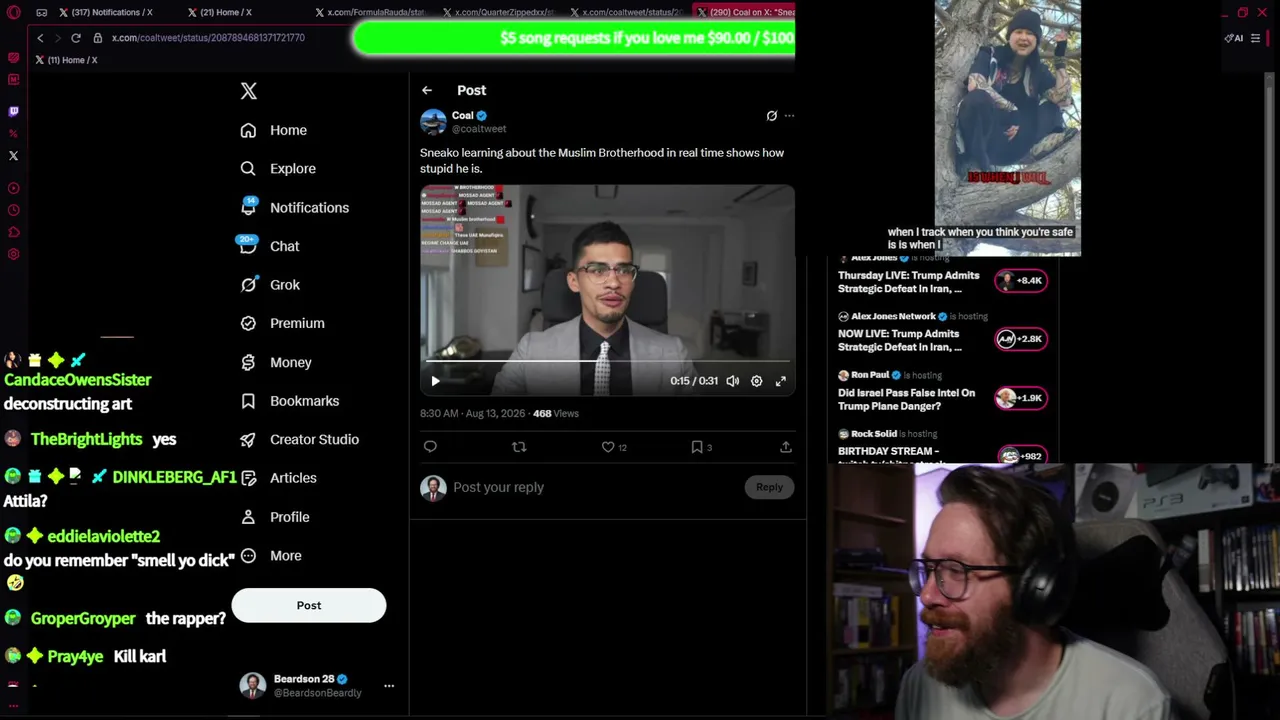Image resolution: width=1280 pixels, height=720 pixels.
Task: Click the '(11) Home / X' bookmark
Action: (x=66, y=60)
